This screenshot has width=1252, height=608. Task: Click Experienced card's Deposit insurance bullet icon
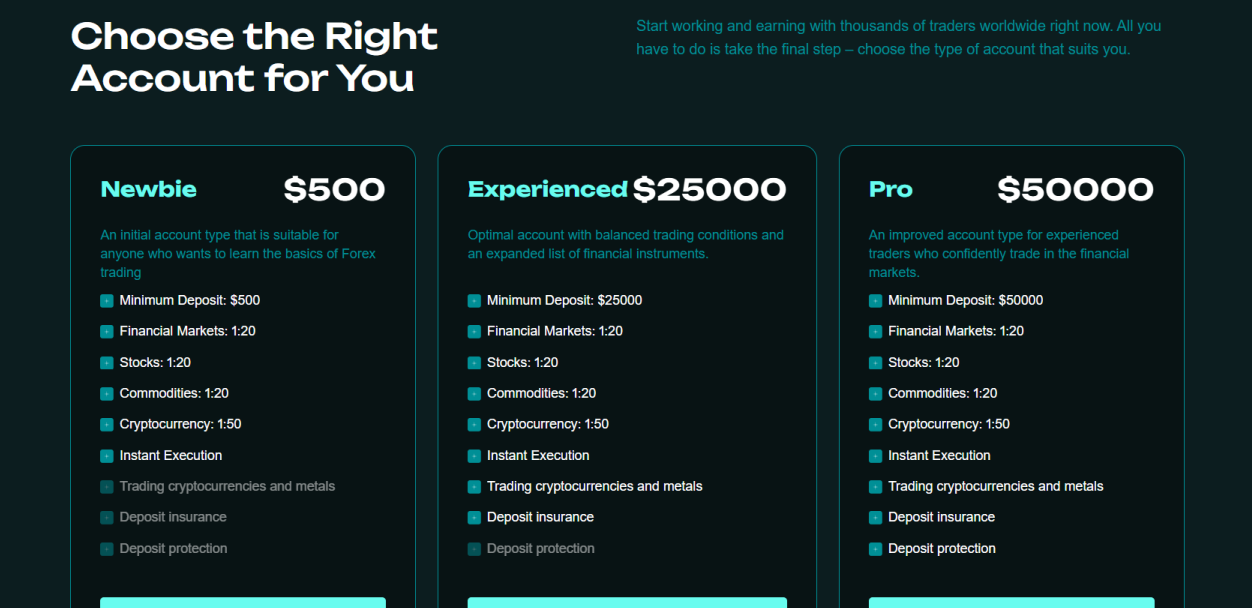(x=474, y=518)
